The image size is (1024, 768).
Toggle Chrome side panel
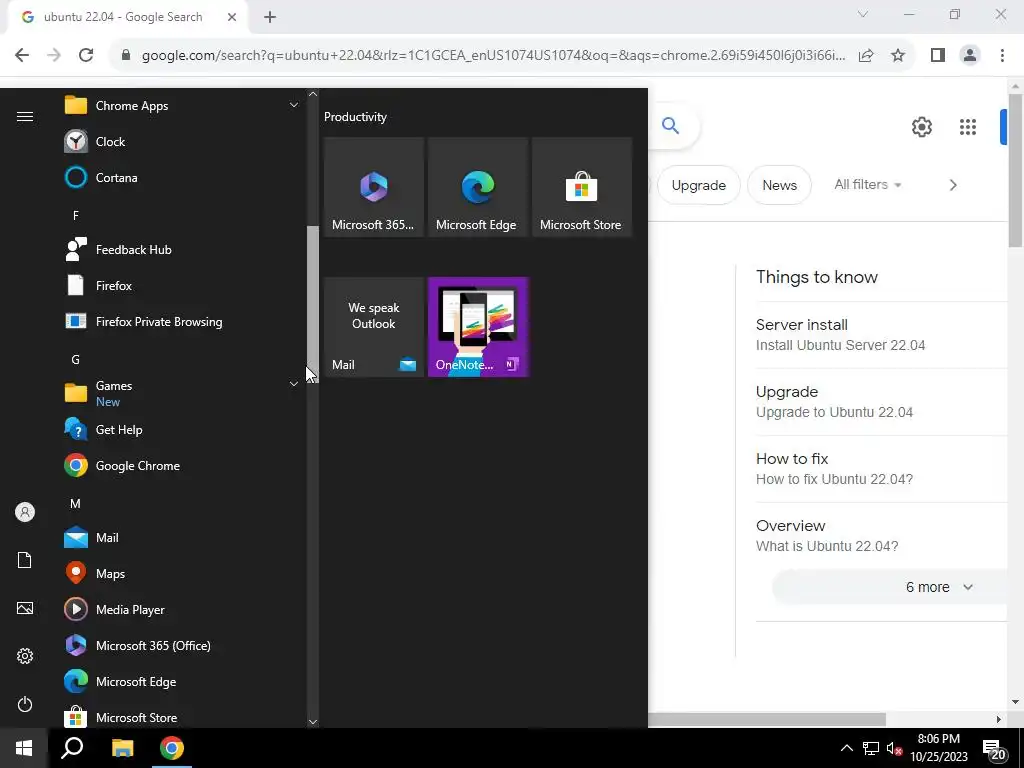click(938, 56)
